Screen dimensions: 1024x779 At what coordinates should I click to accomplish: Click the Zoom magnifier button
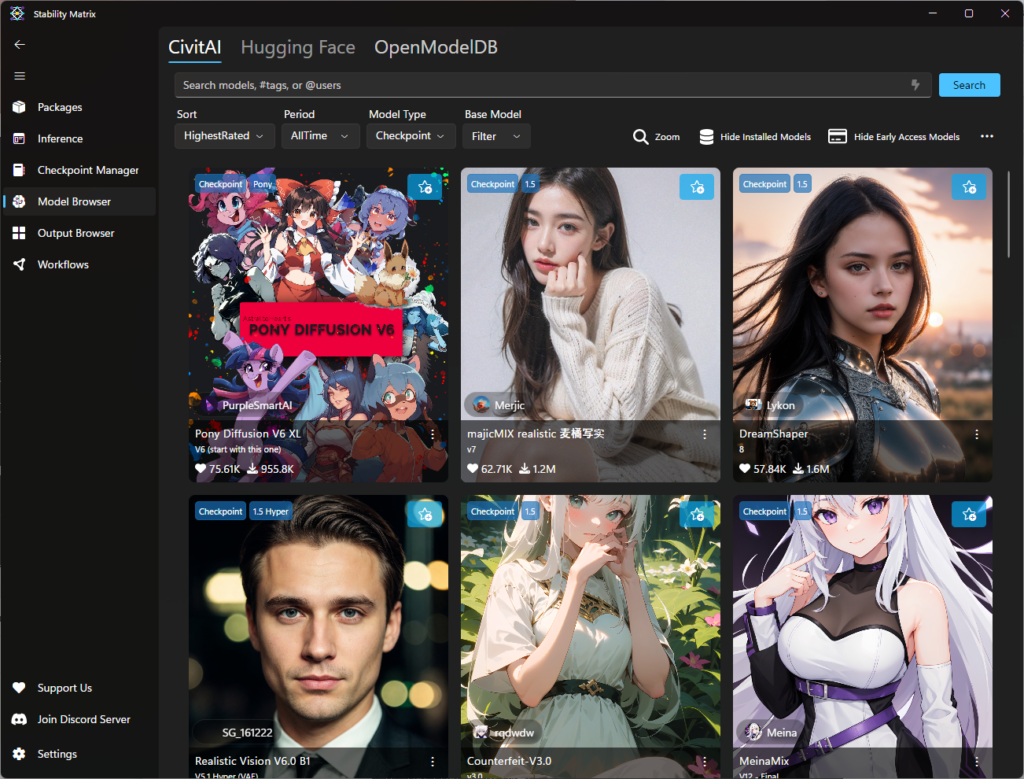[x=656, y=136]
